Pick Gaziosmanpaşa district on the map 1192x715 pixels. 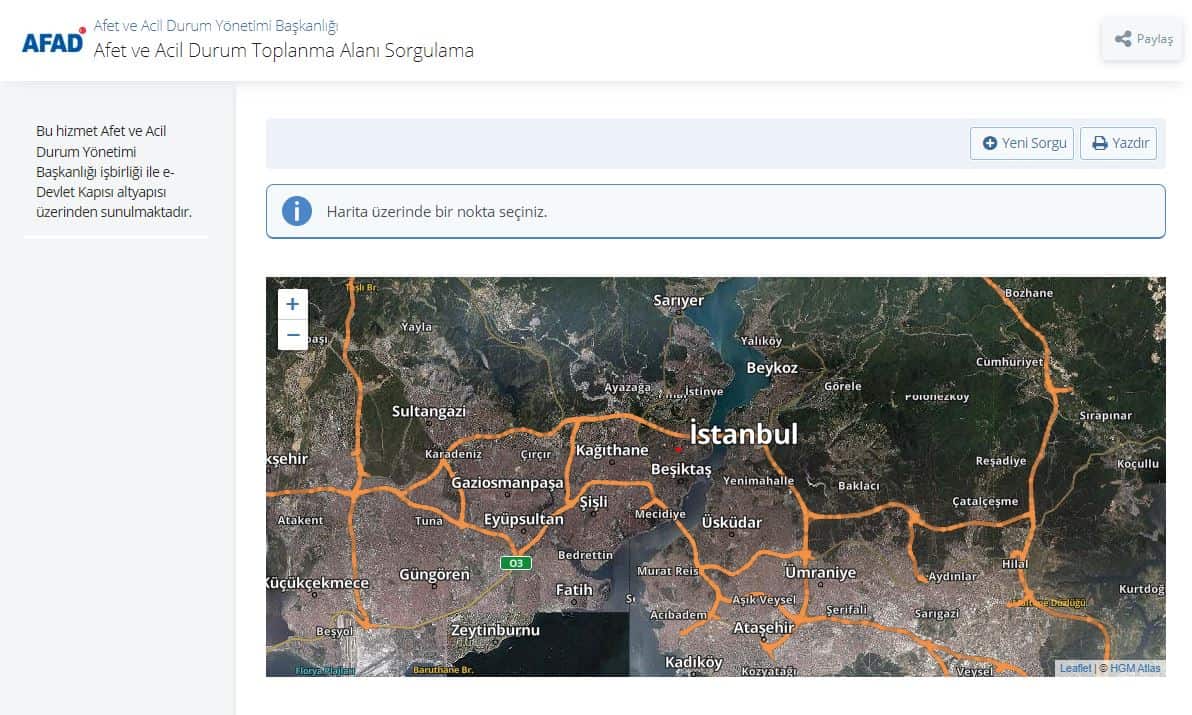[x=507, y=482]
